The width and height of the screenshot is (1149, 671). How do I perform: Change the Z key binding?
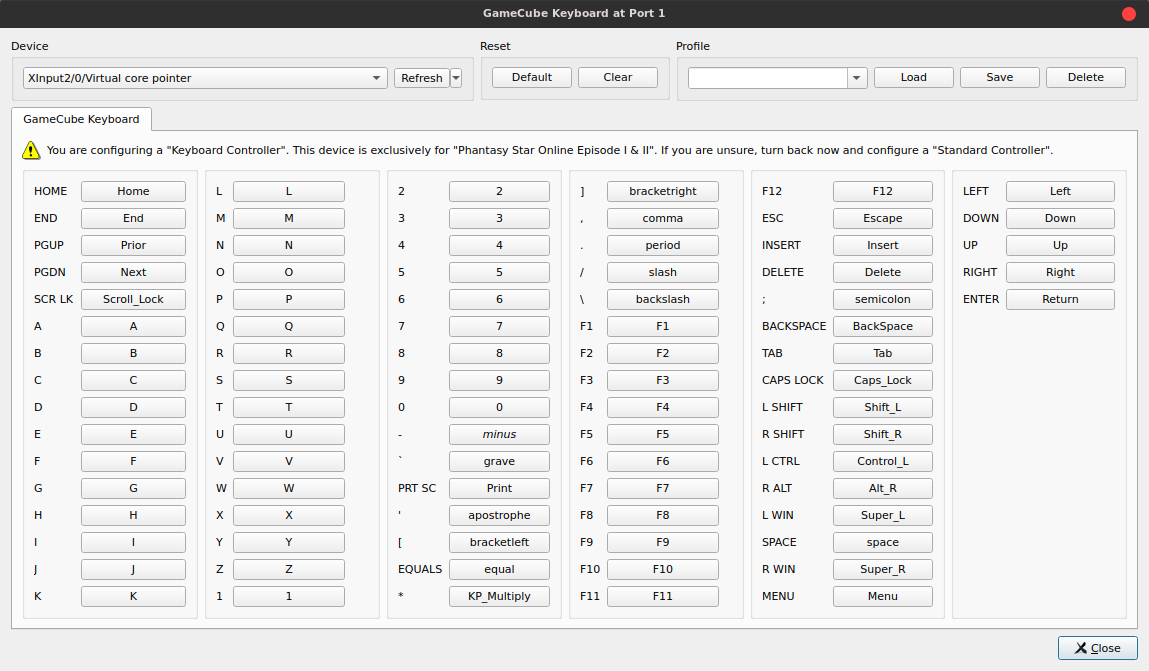[289, 569]
